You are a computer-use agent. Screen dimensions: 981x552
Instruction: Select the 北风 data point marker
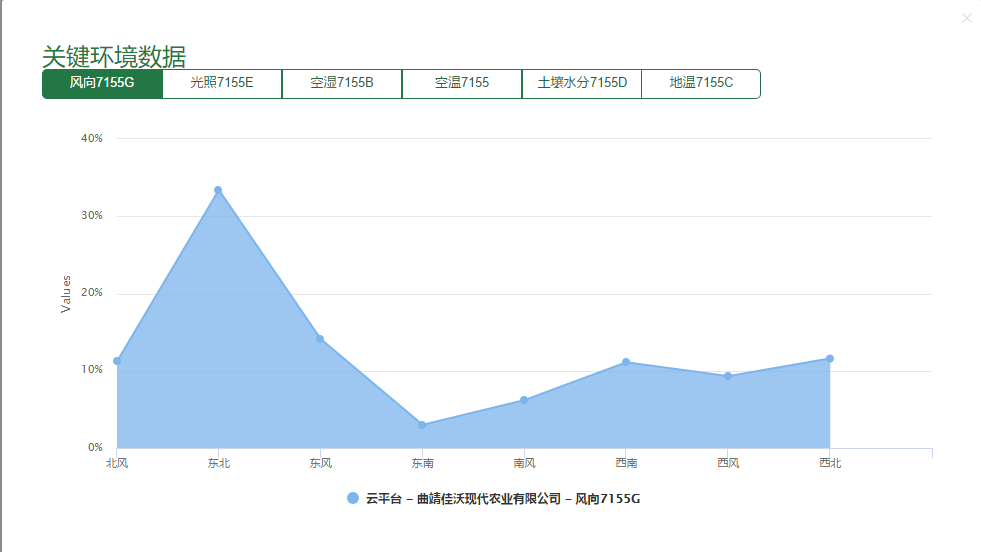point(117,361)
